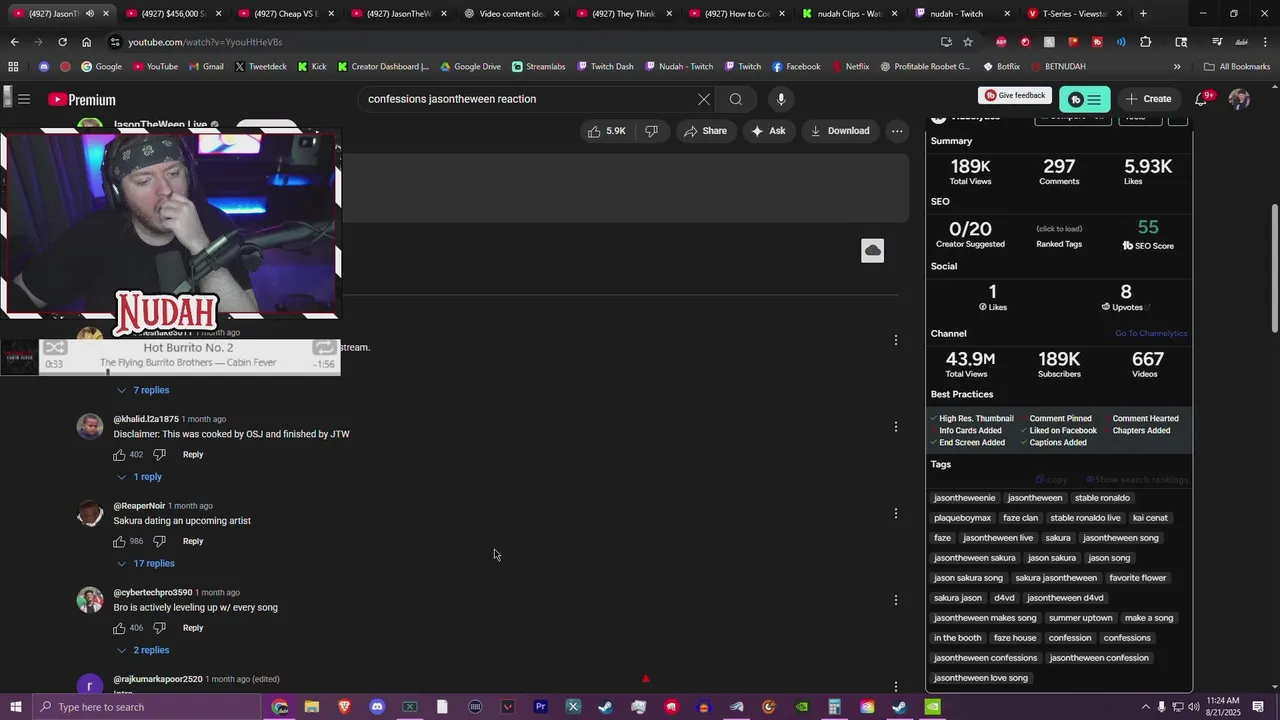Open a new browser tab
The height and width of the screenshot is (720, 1280).
(1143, 14)
